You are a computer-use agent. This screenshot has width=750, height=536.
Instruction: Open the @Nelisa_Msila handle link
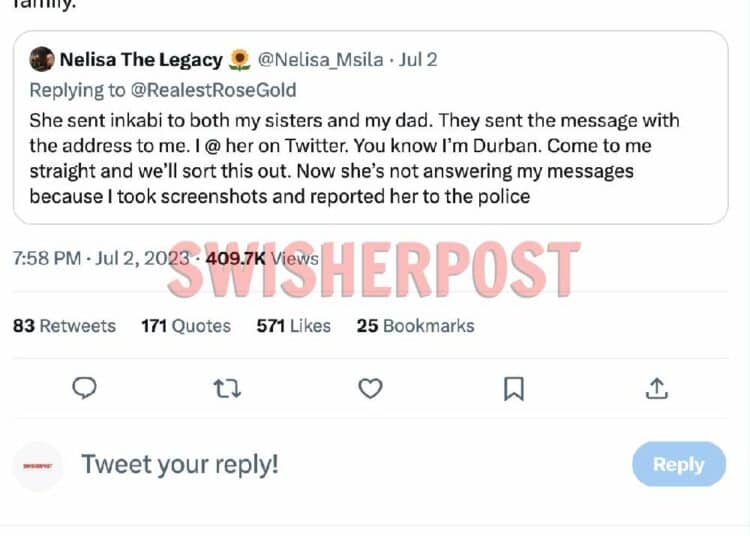320,60
